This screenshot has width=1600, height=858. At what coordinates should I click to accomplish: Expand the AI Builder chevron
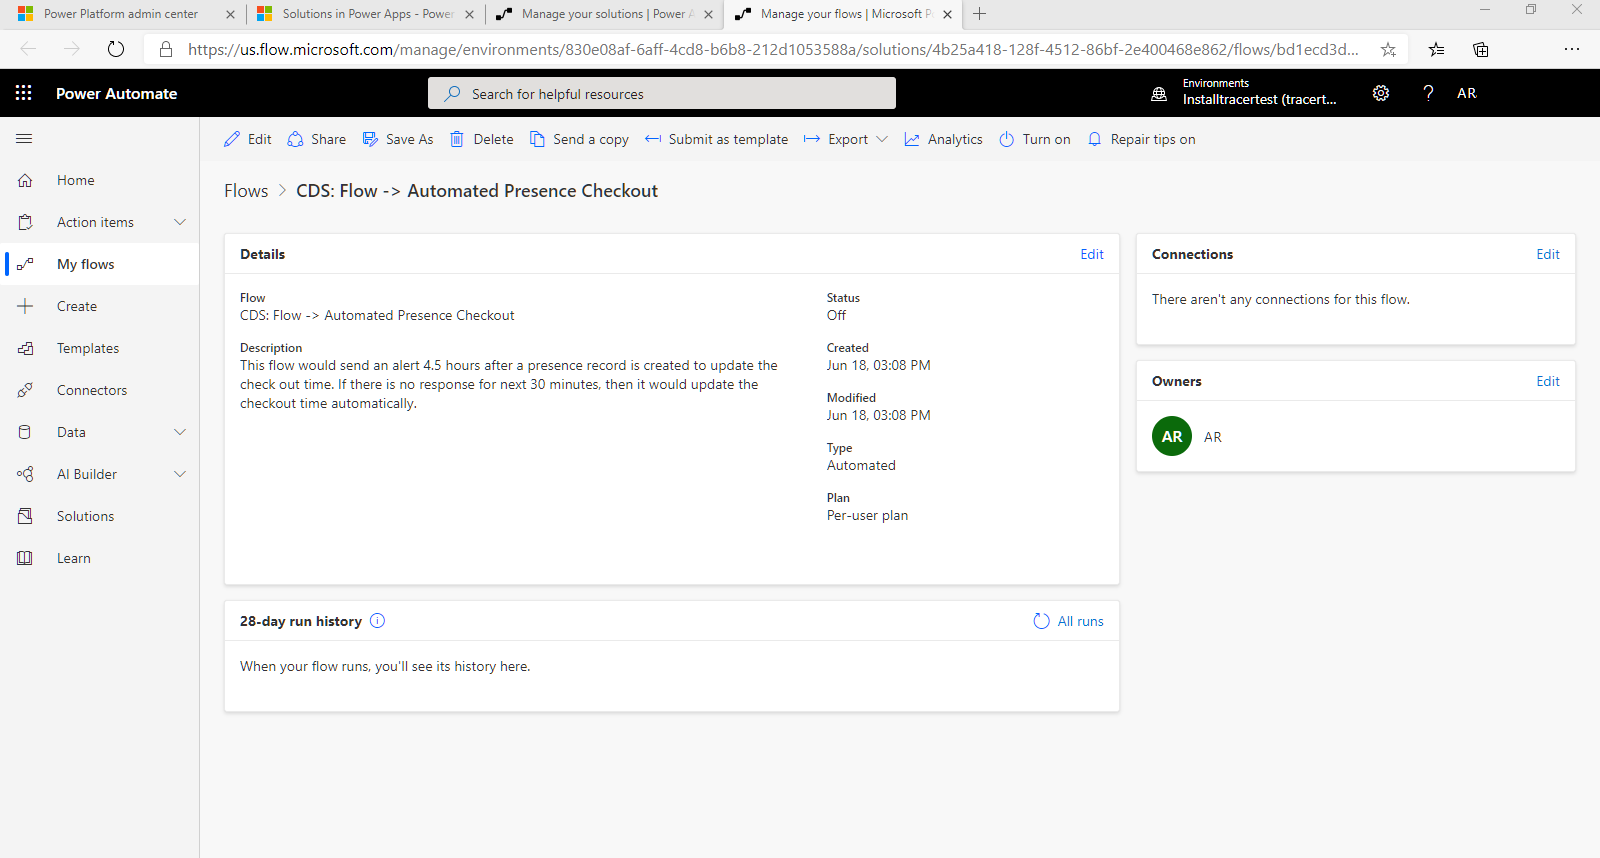click(x=180, y=474)
